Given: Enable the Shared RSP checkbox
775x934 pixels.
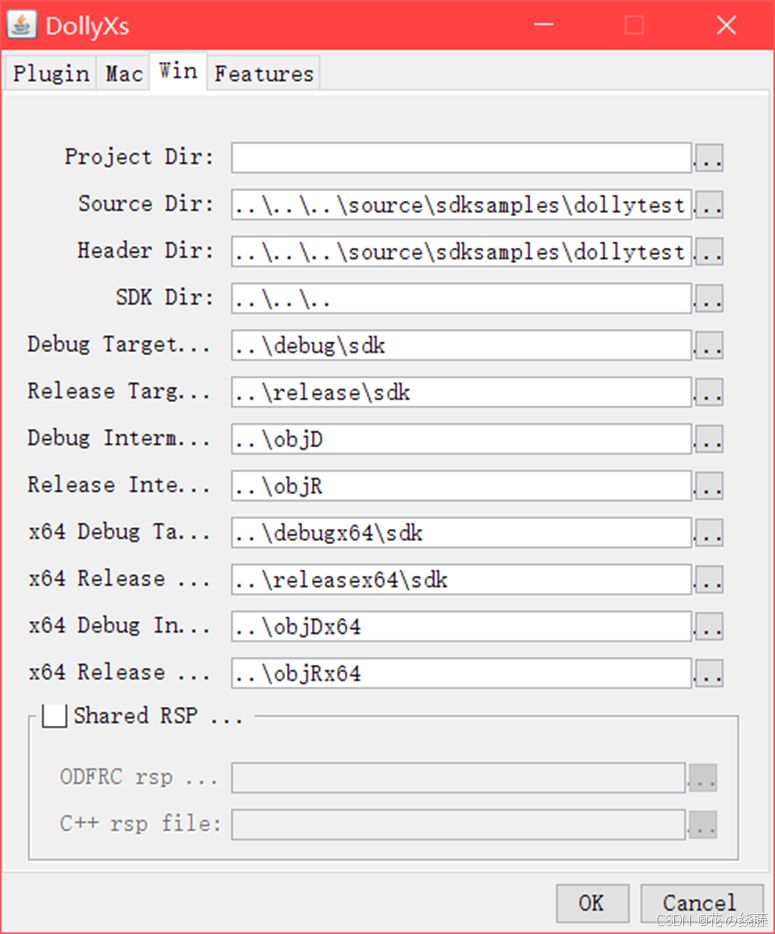Looking at the screenshot, I should tap(55, 715).
